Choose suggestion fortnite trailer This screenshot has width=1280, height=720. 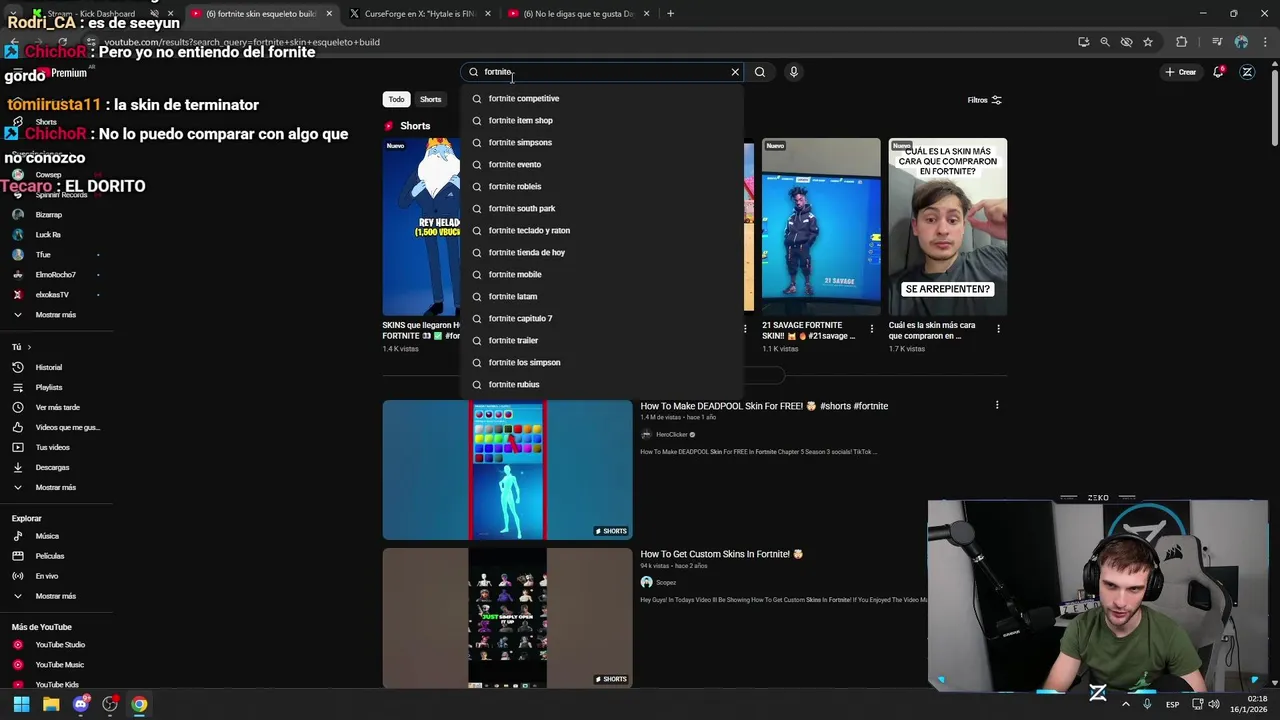[x=602, y=340]
